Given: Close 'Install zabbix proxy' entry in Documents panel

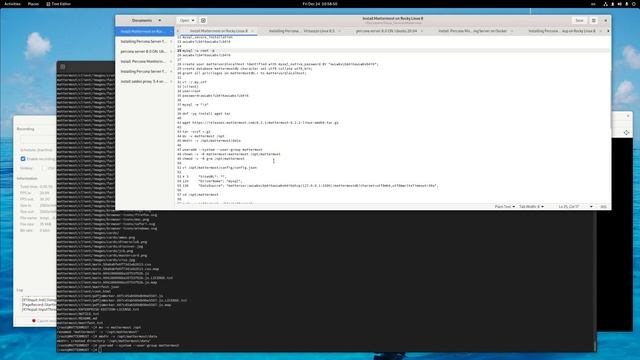Looking at the screenshot, I should click(171, 81).
